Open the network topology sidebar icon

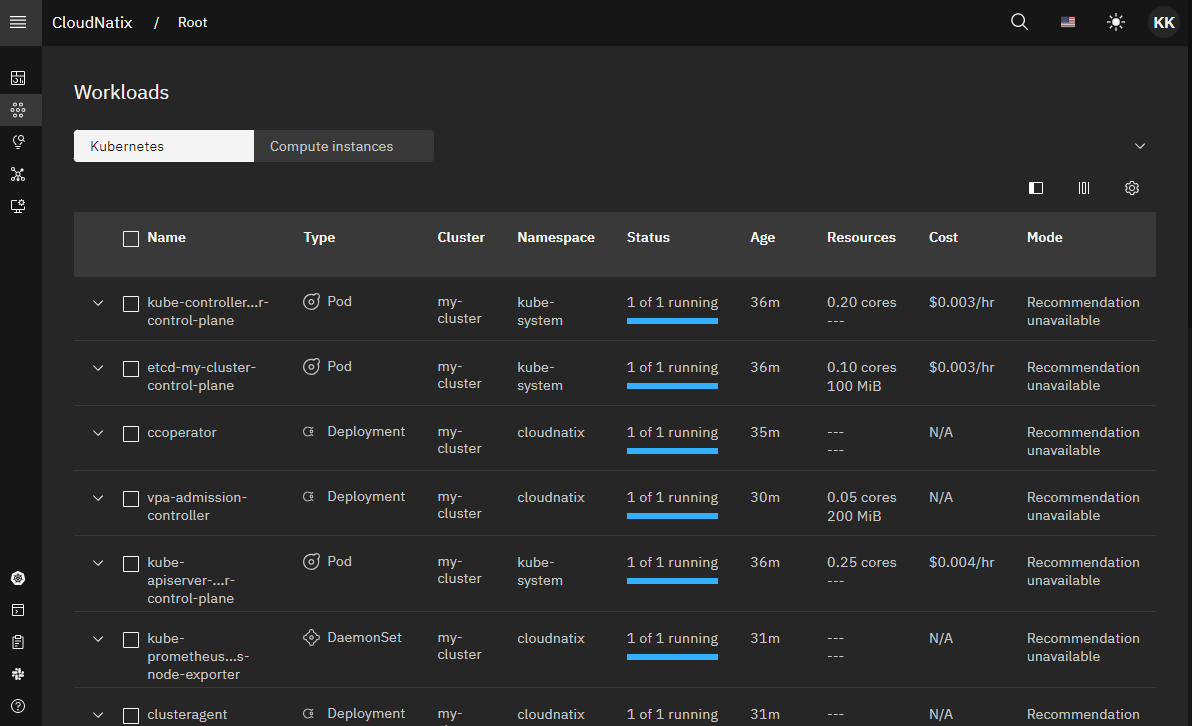[18, 174]
